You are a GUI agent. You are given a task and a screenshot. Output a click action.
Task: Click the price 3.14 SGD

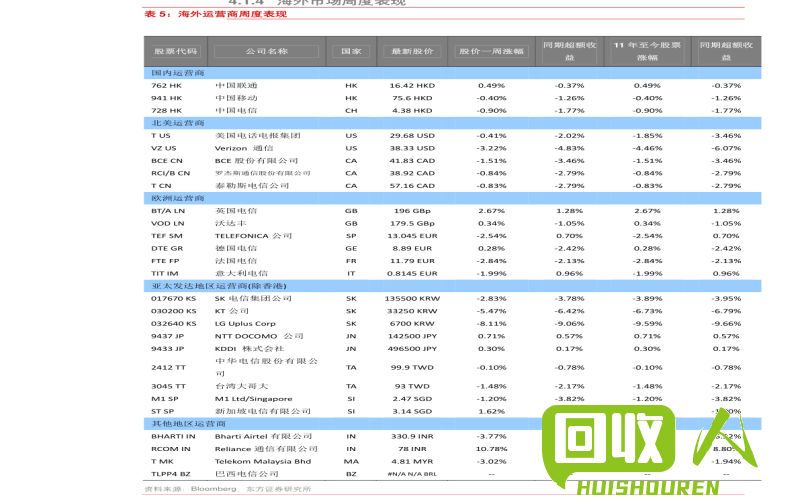[412, 411]
